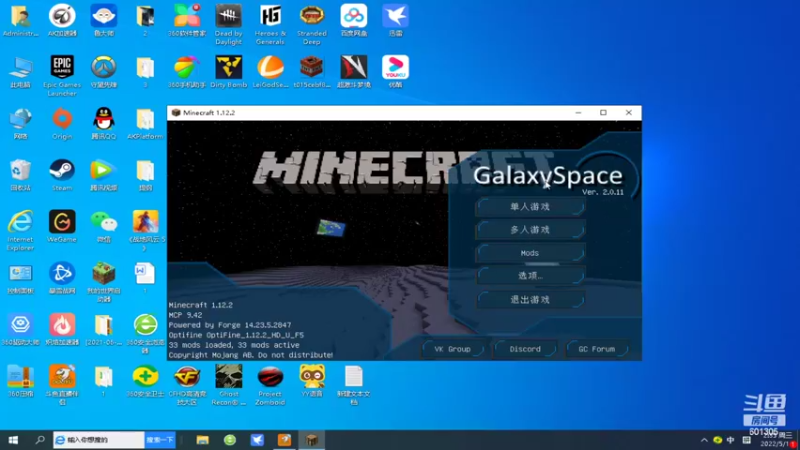Select the 360压缩 desktop icon
This screenshot has height=450, width=800.
click(x=20, y=382)
